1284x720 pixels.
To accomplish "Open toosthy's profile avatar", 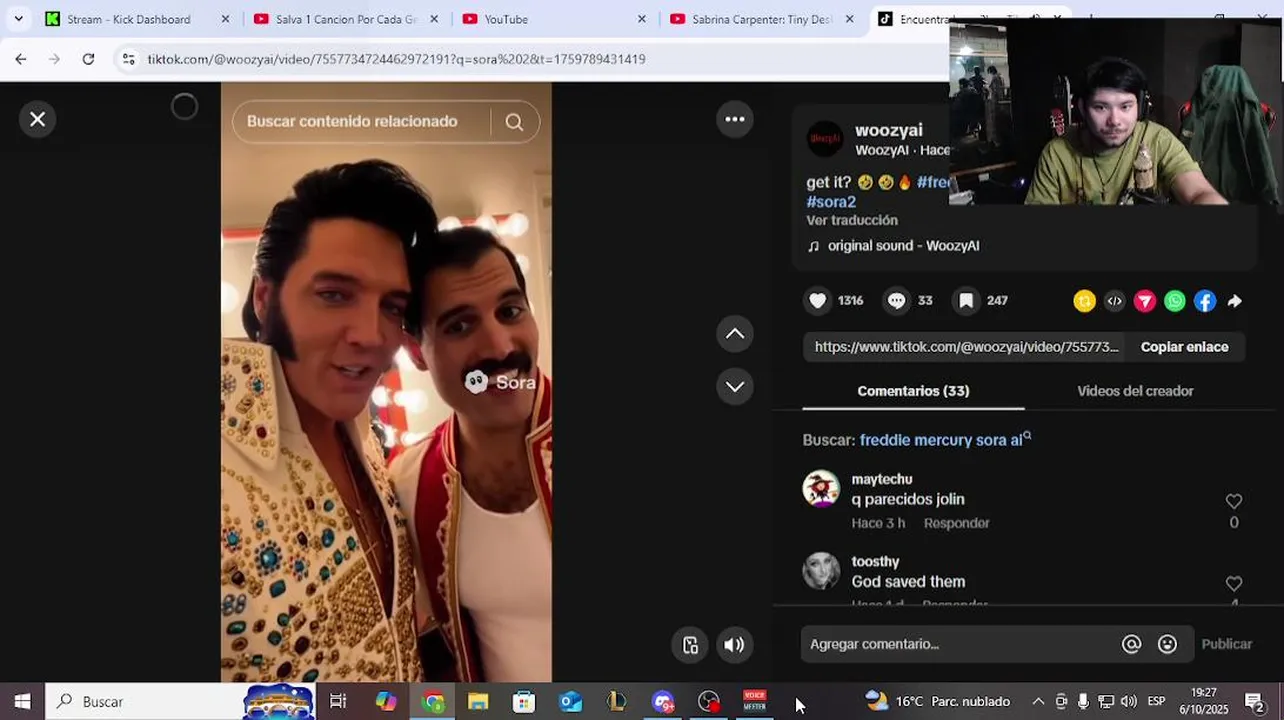I will (x=821, y=570).
